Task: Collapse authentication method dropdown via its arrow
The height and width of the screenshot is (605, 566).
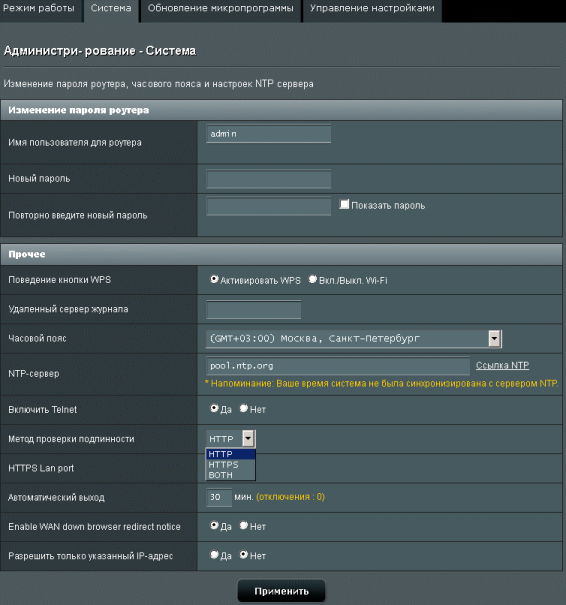Action: pos(248,439)
